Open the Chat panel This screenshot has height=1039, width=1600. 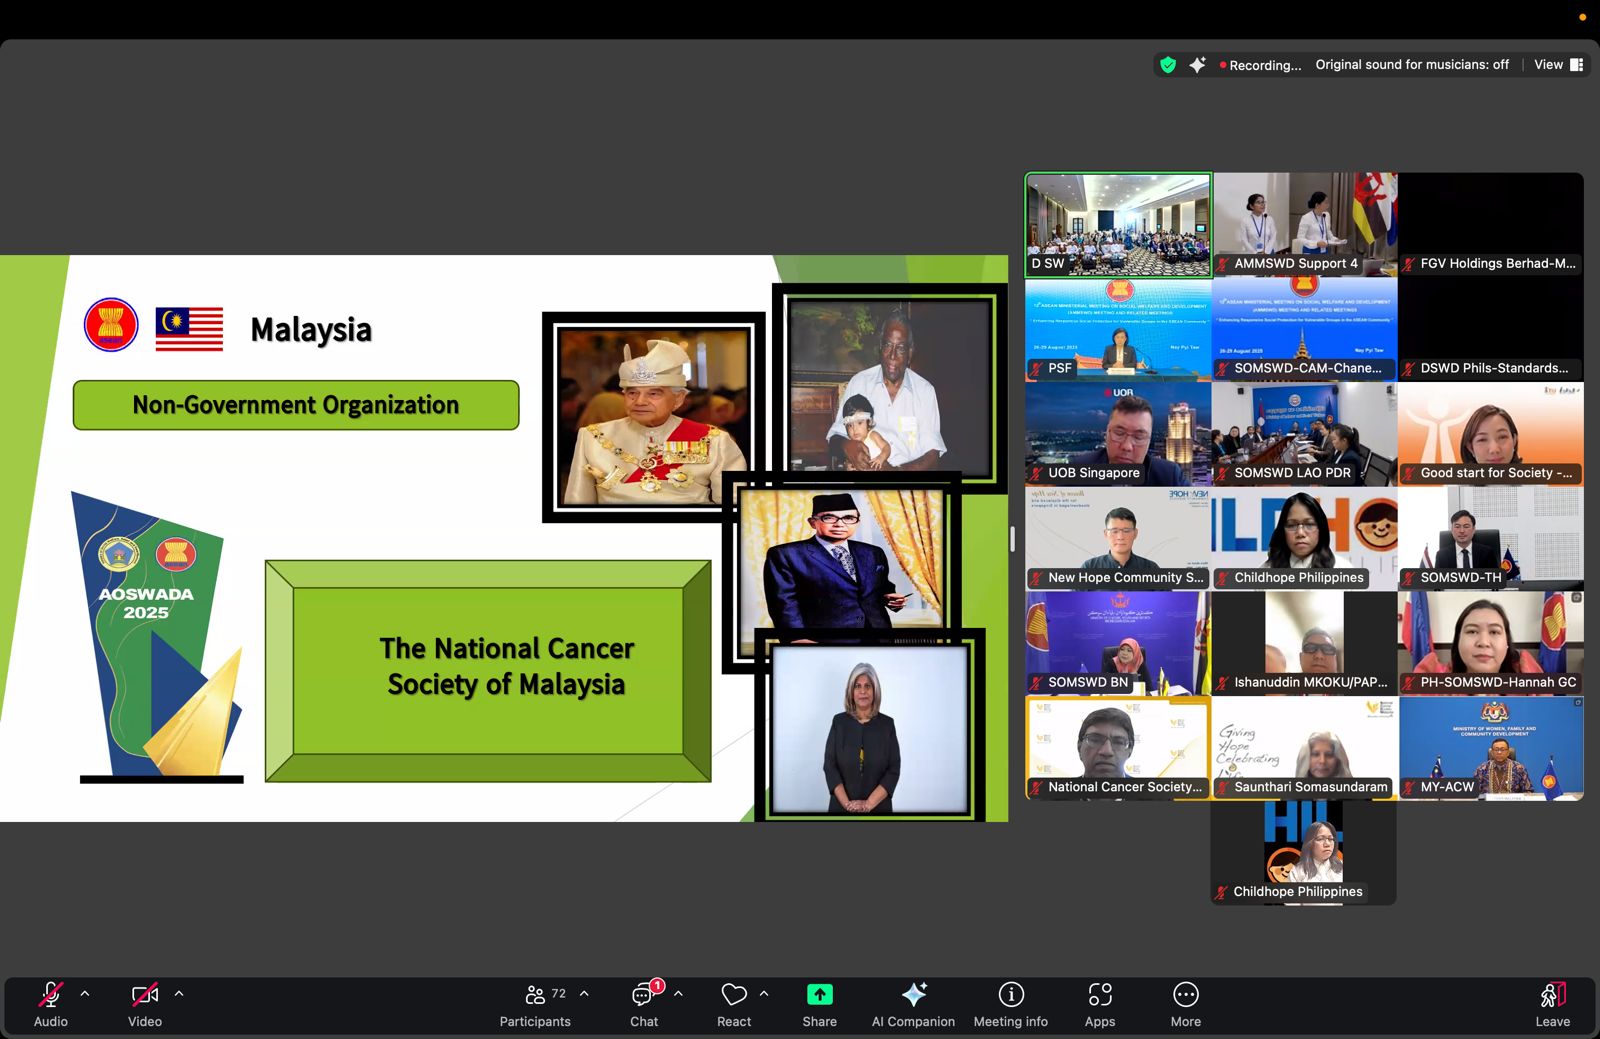pyautogui.click(x=644, y=1004)
